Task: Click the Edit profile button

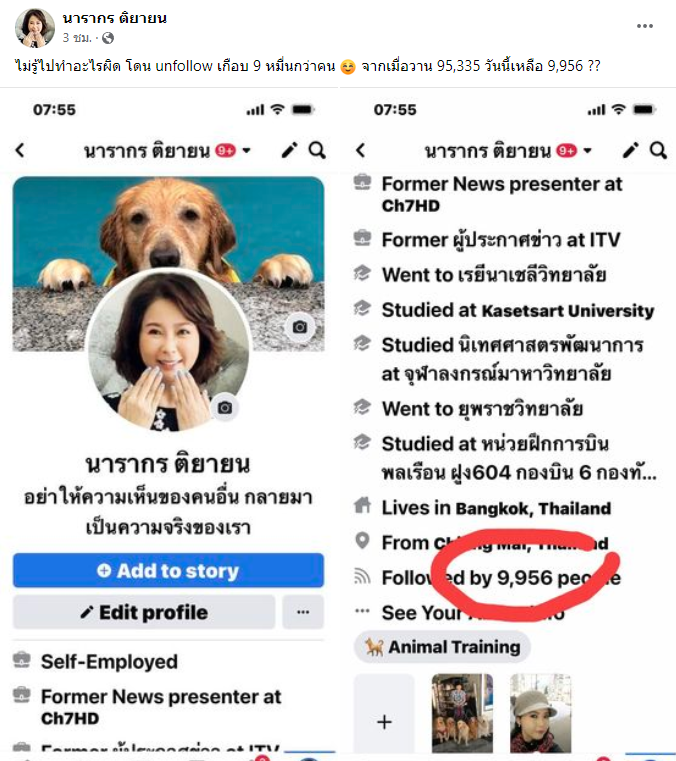Action: (144, 612)
